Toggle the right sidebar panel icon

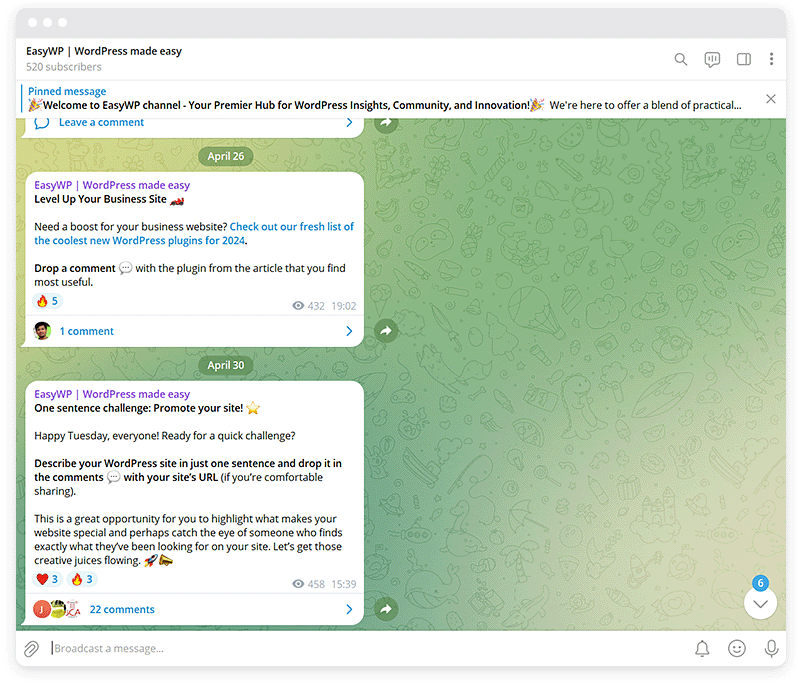click(744, 59)
